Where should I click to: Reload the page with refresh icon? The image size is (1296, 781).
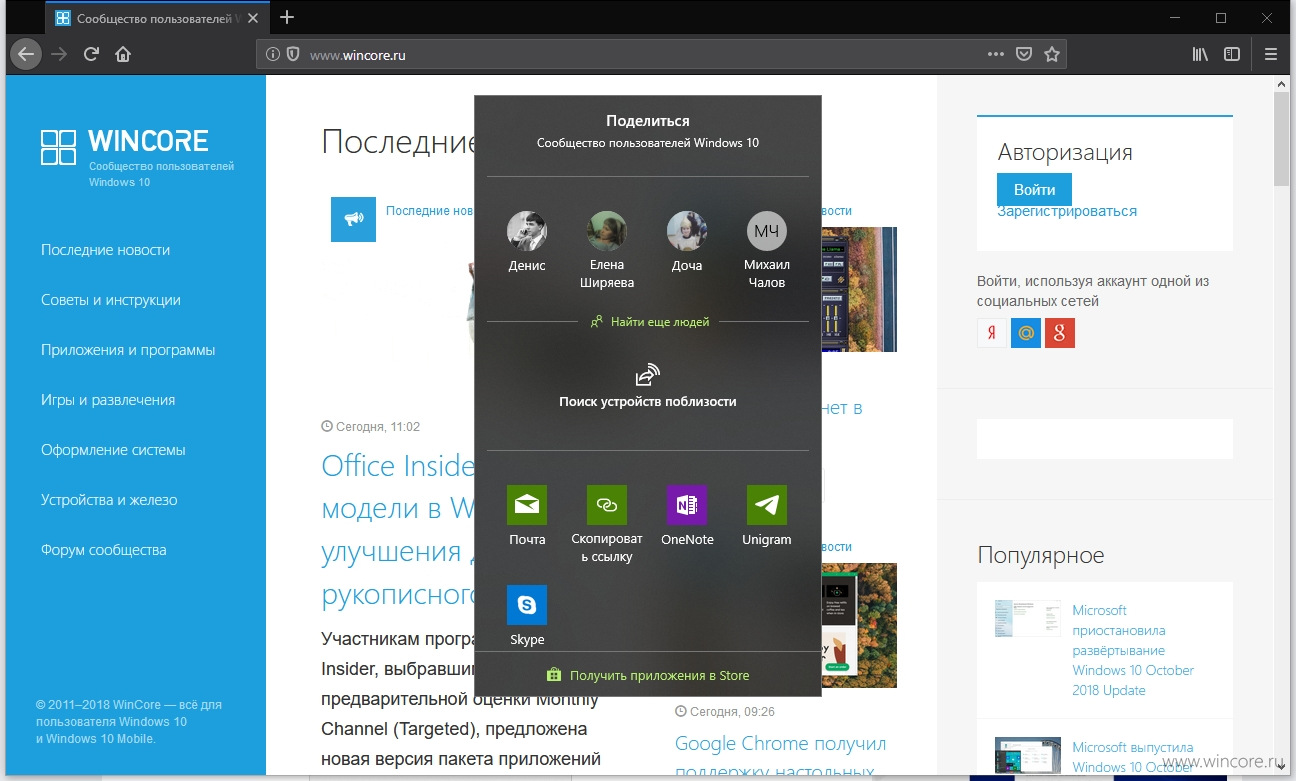click(x=91, y=54)
